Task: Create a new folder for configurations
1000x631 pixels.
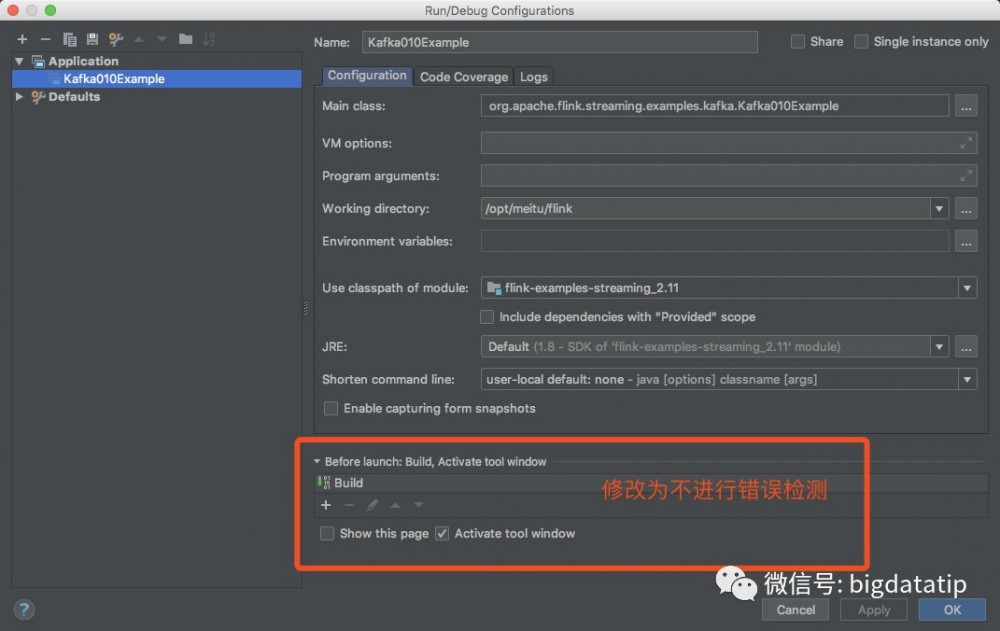Action: [x=187, y=39]
